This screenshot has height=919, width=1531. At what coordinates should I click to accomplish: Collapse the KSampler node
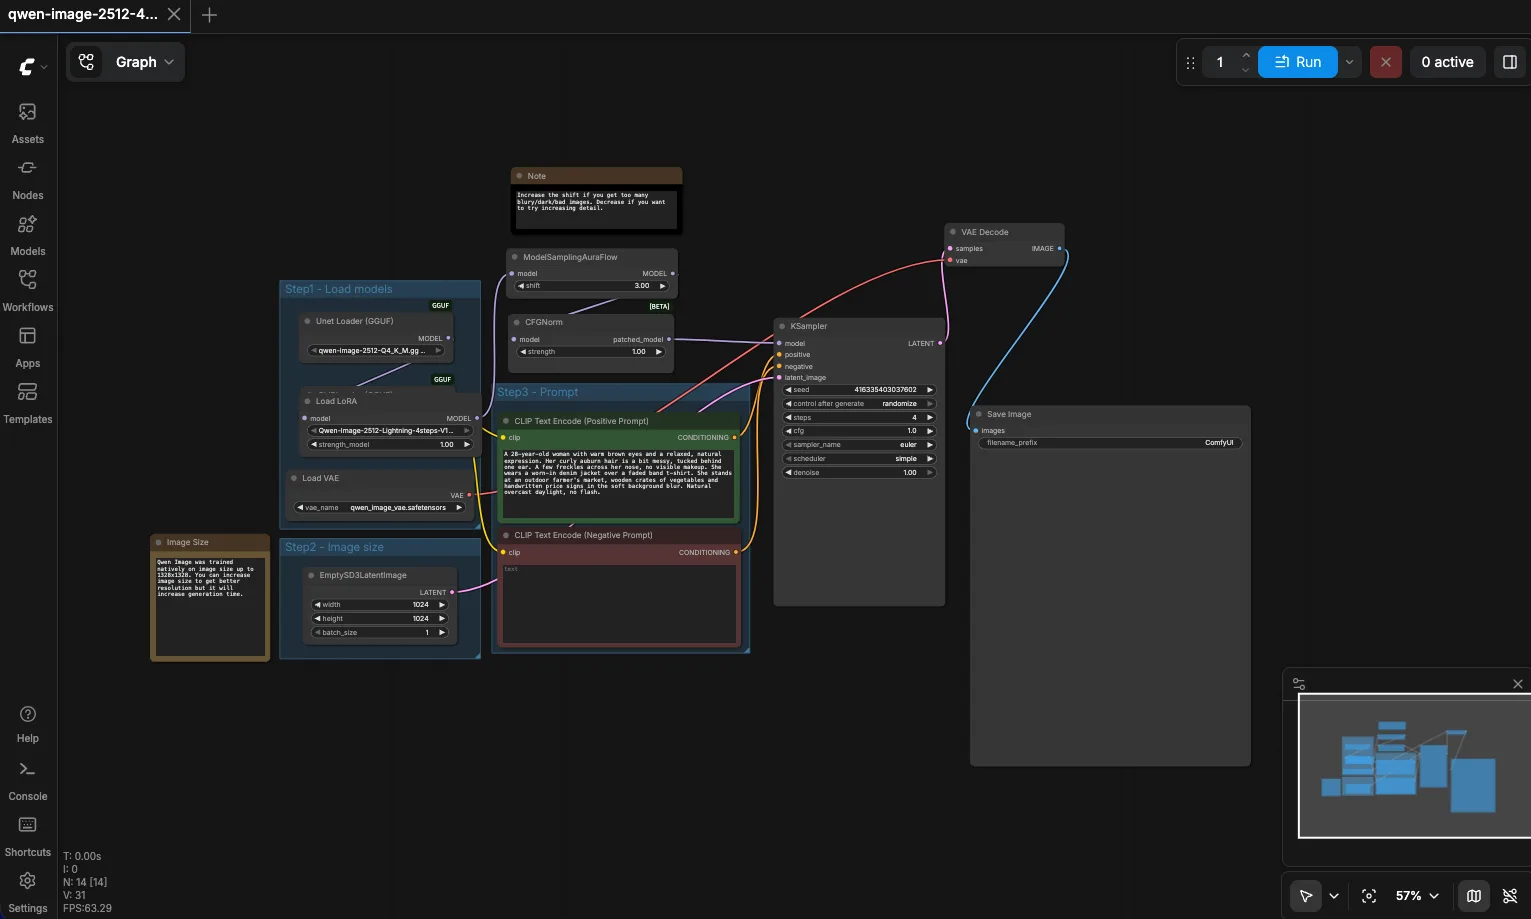point(782,326)
